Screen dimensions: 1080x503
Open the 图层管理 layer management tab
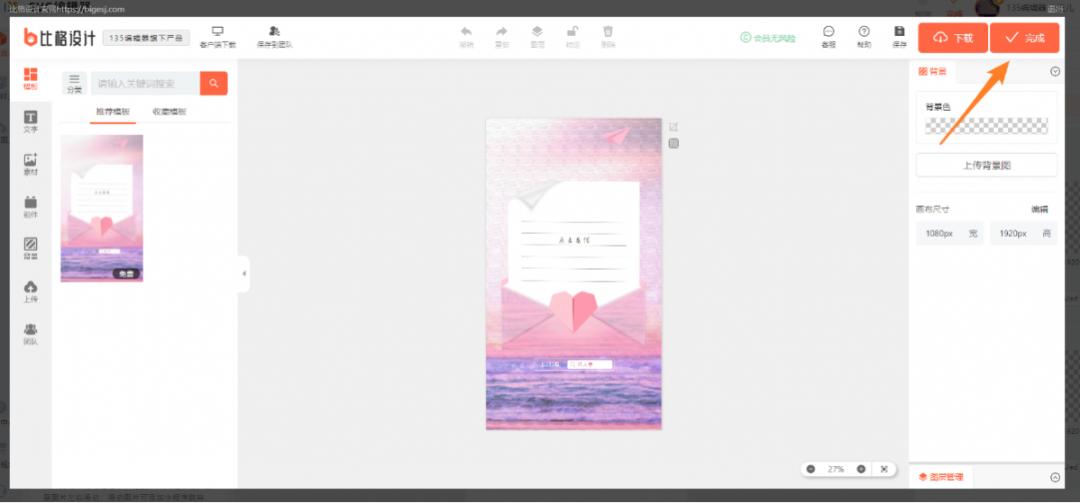tap(941, 477)
